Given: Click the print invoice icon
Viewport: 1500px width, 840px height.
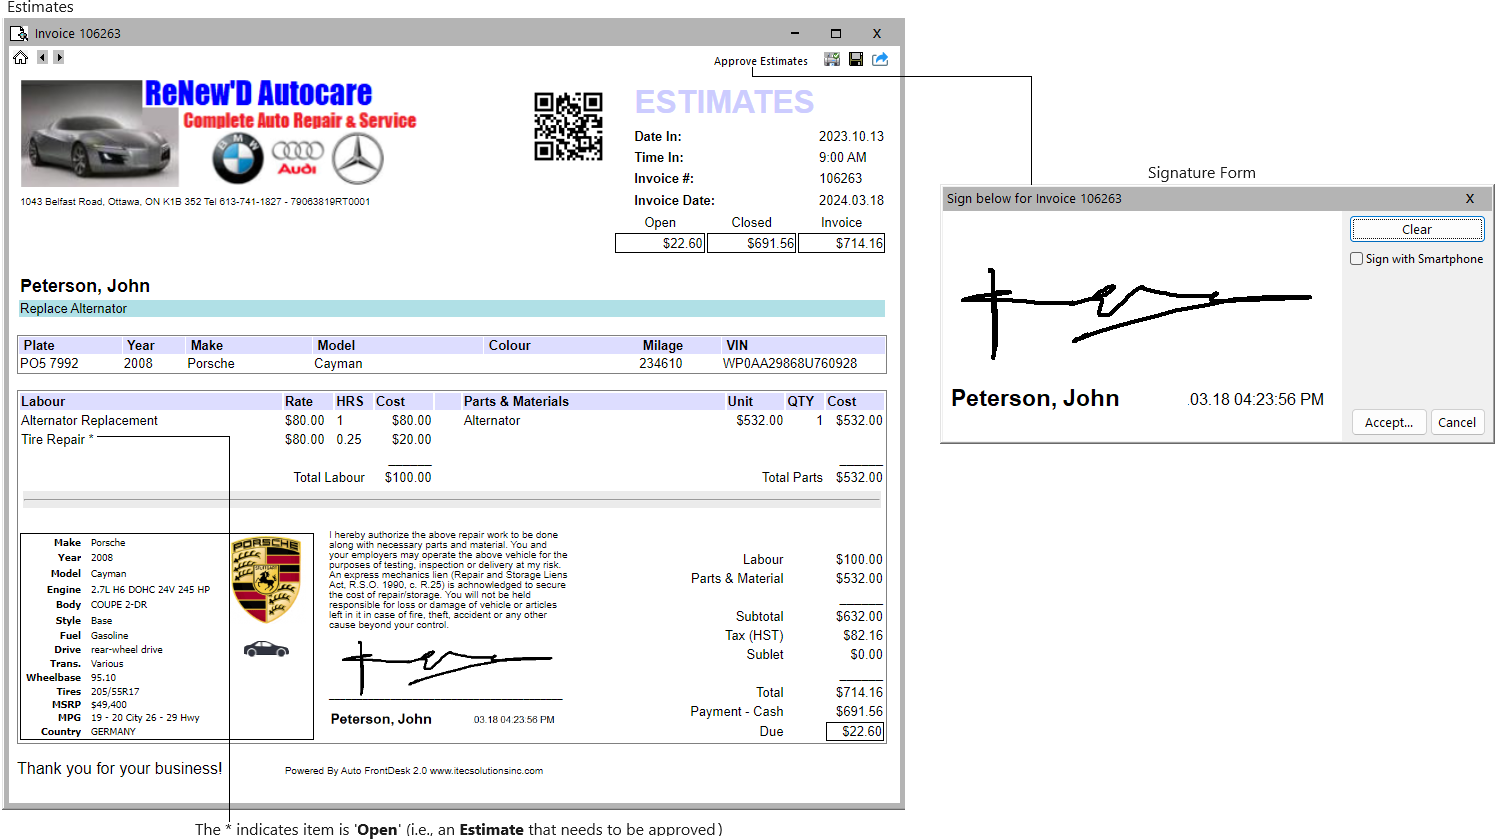Looking at the screenshot, I should [832, 60].
